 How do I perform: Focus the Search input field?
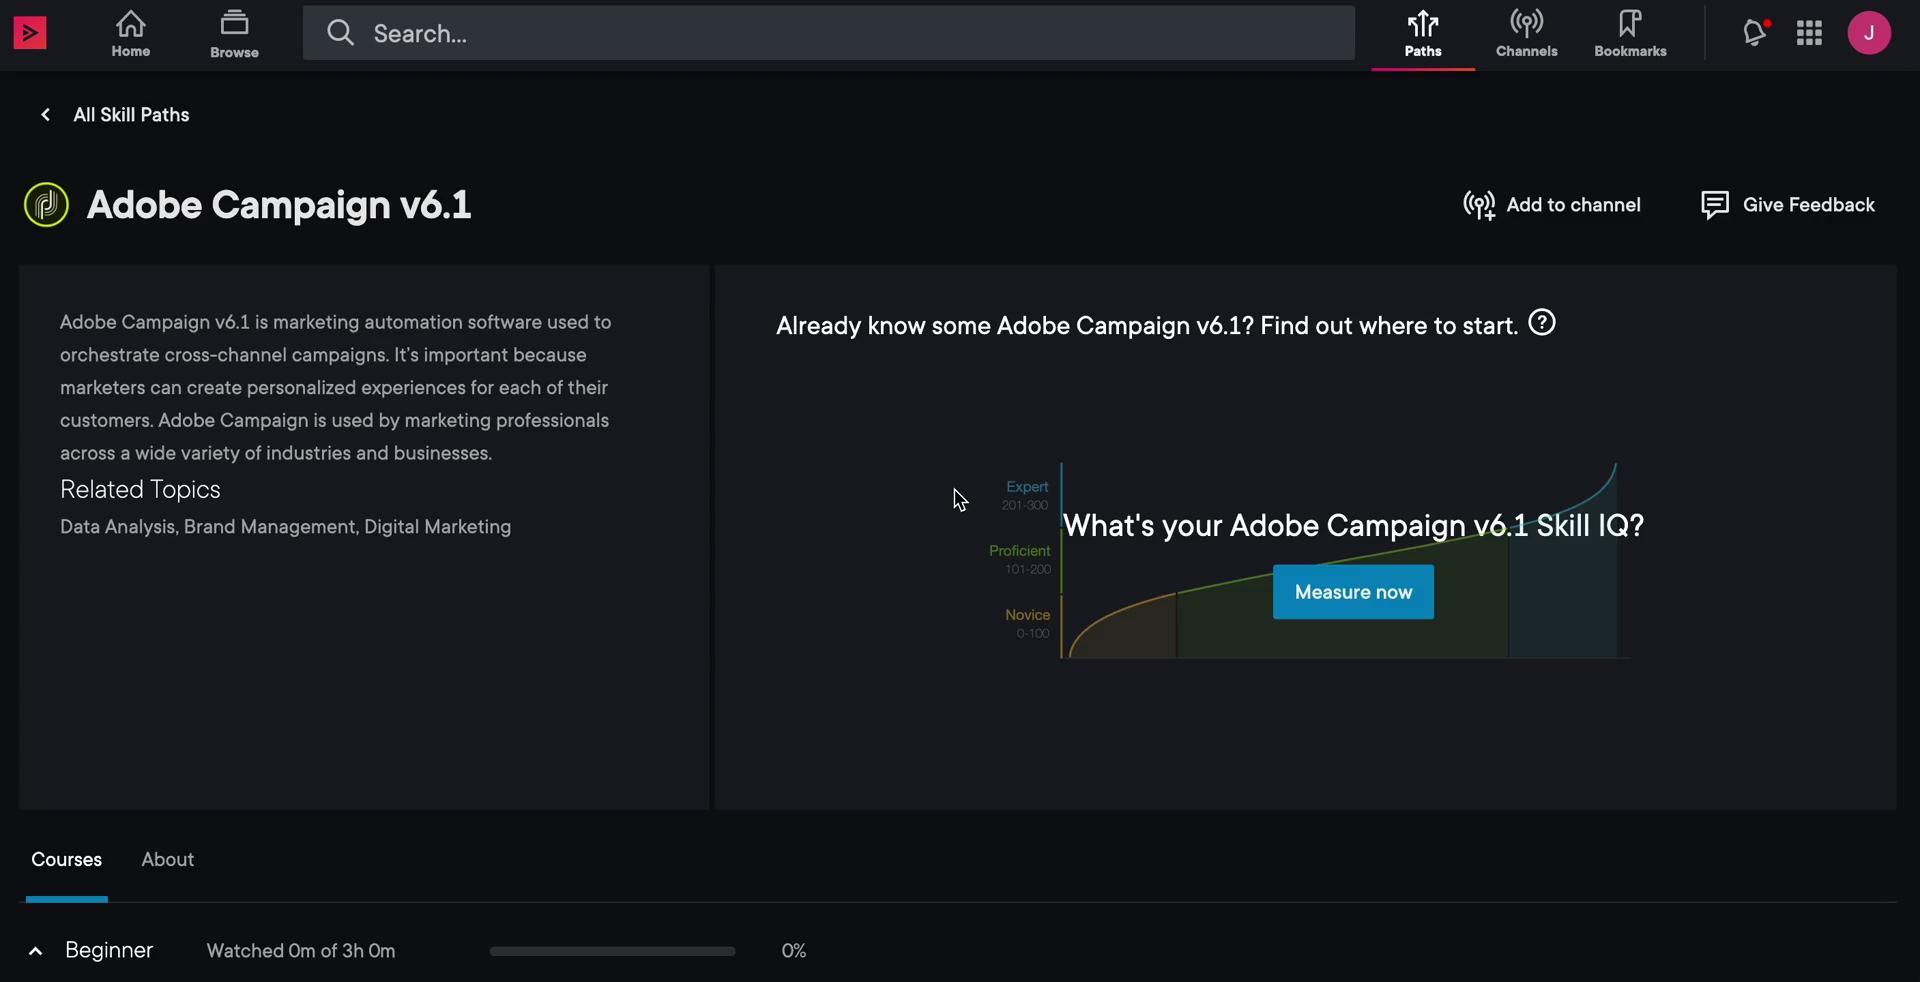click(x=829, y=33)
